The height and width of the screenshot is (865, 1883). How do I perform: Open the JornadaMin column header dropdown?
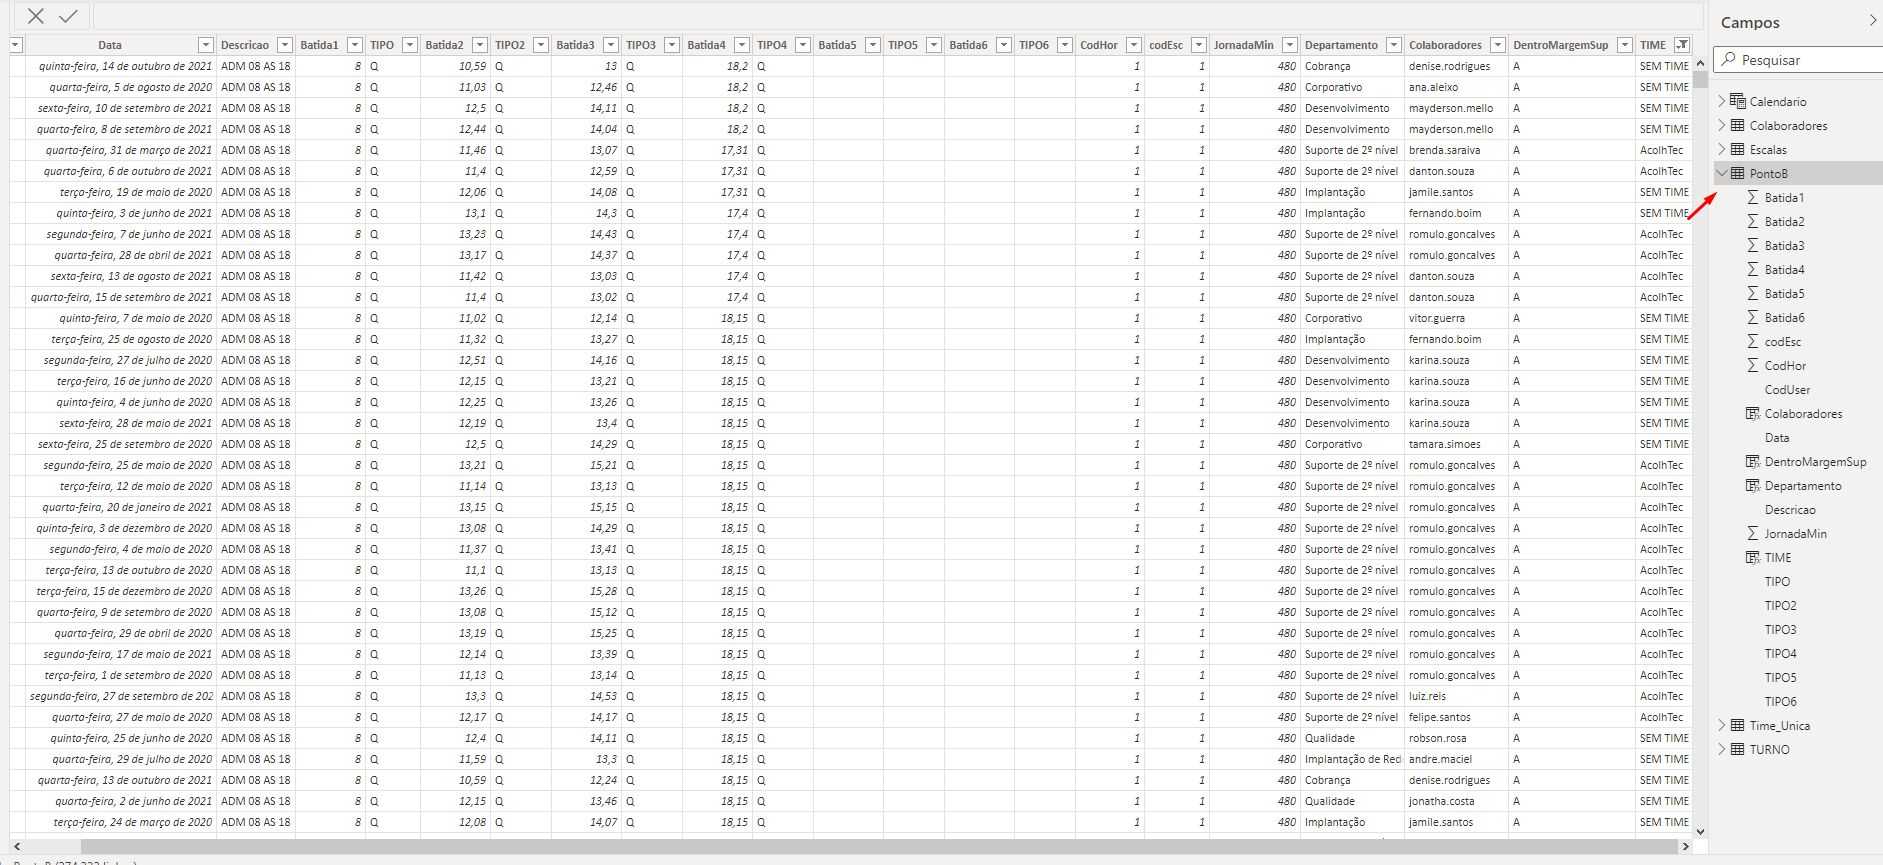(x=1290, y=45)
